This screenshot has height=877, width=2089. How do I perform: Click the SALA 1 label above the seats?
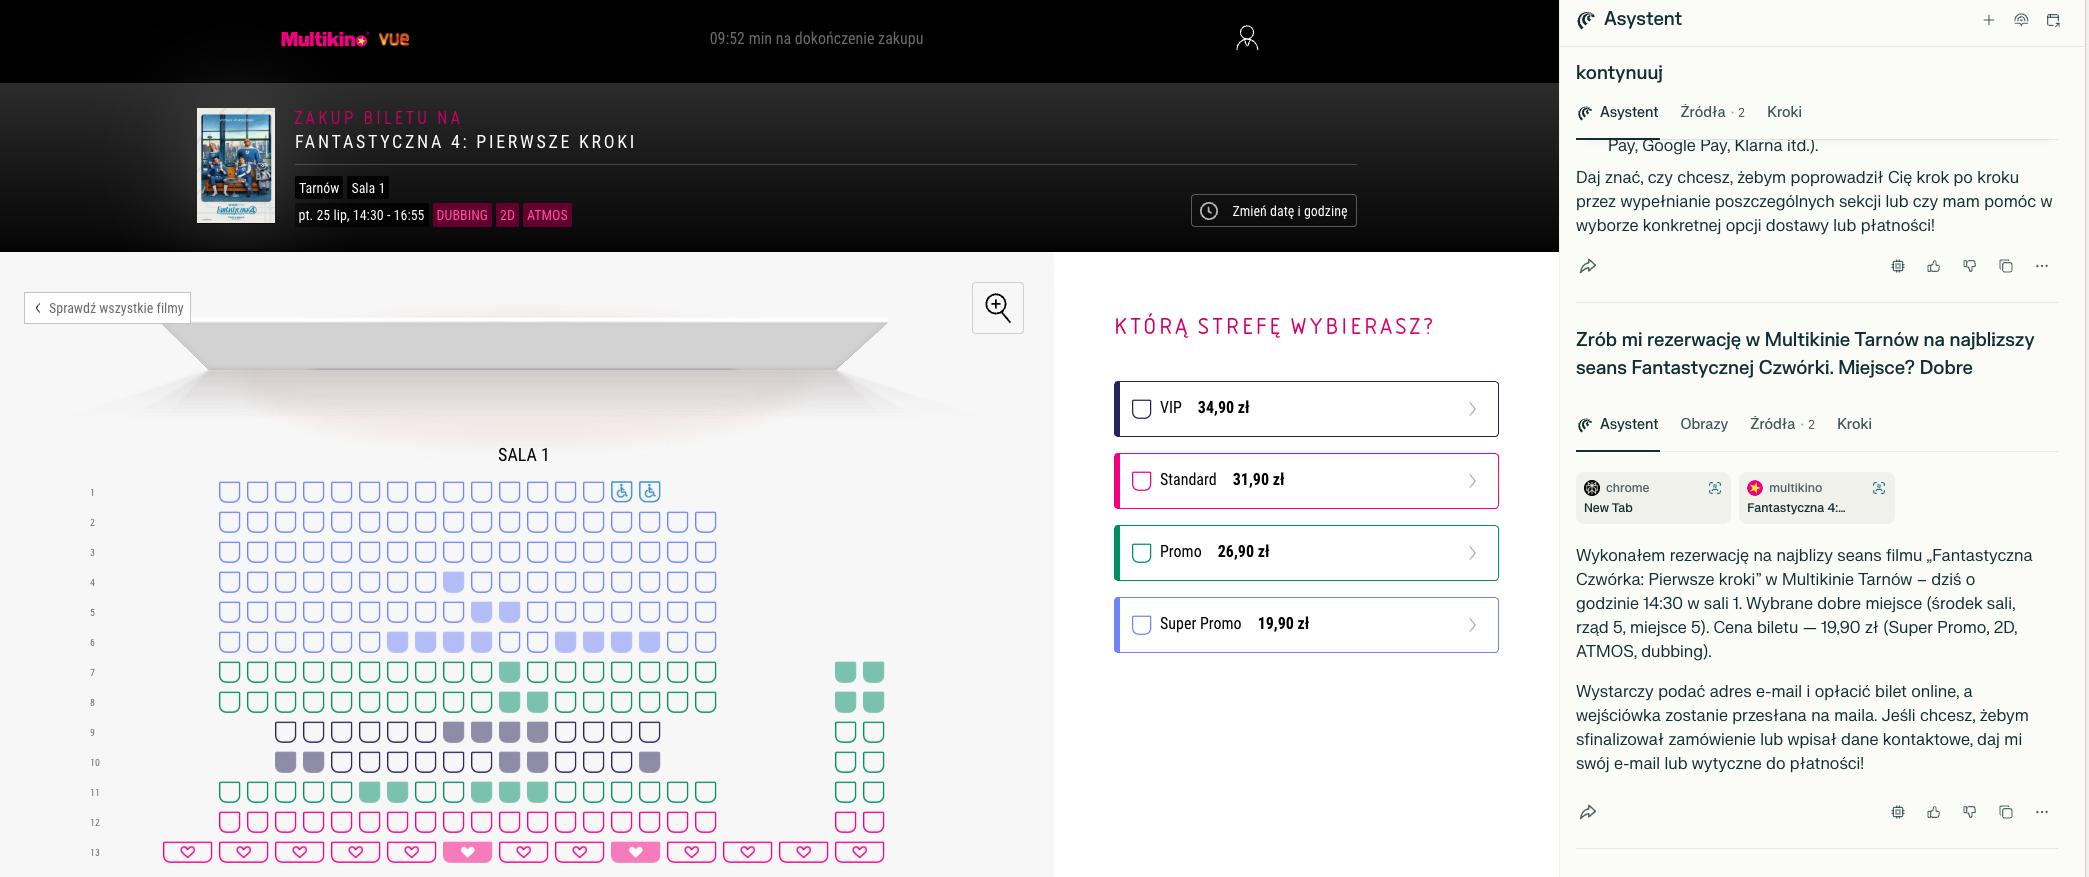(523, 455)
